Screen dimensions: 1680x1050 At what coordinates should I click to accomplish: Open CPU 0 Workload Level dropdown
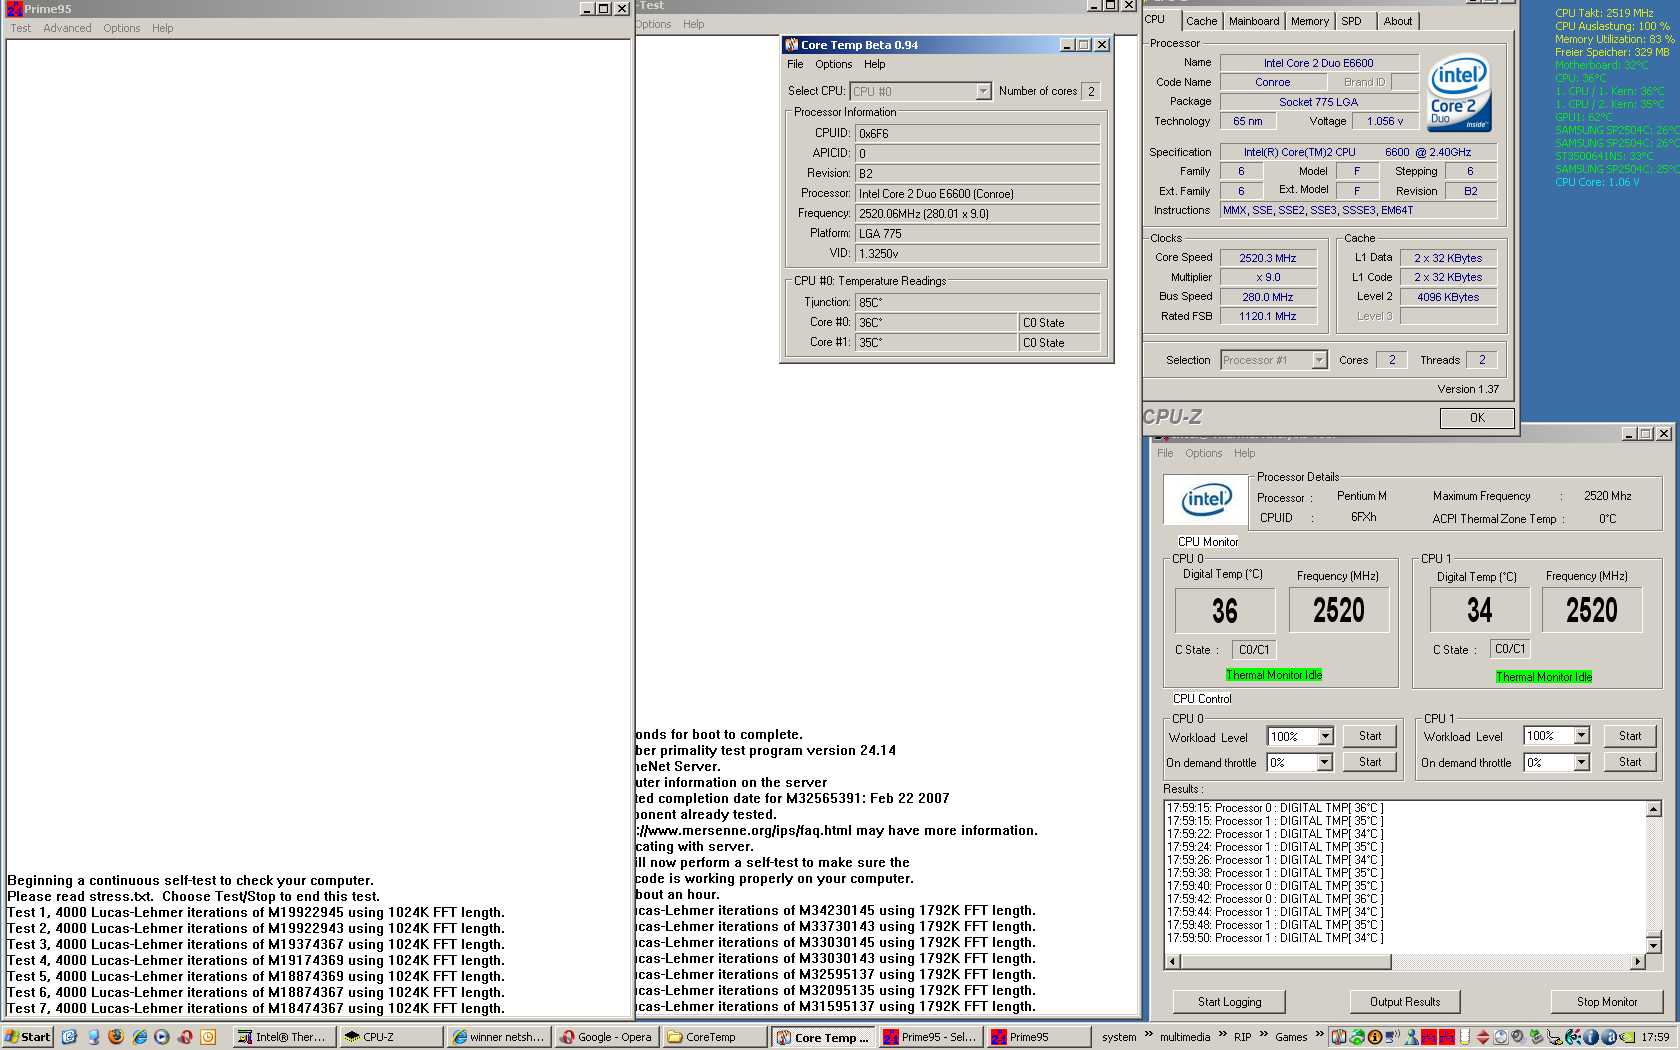1325,736
